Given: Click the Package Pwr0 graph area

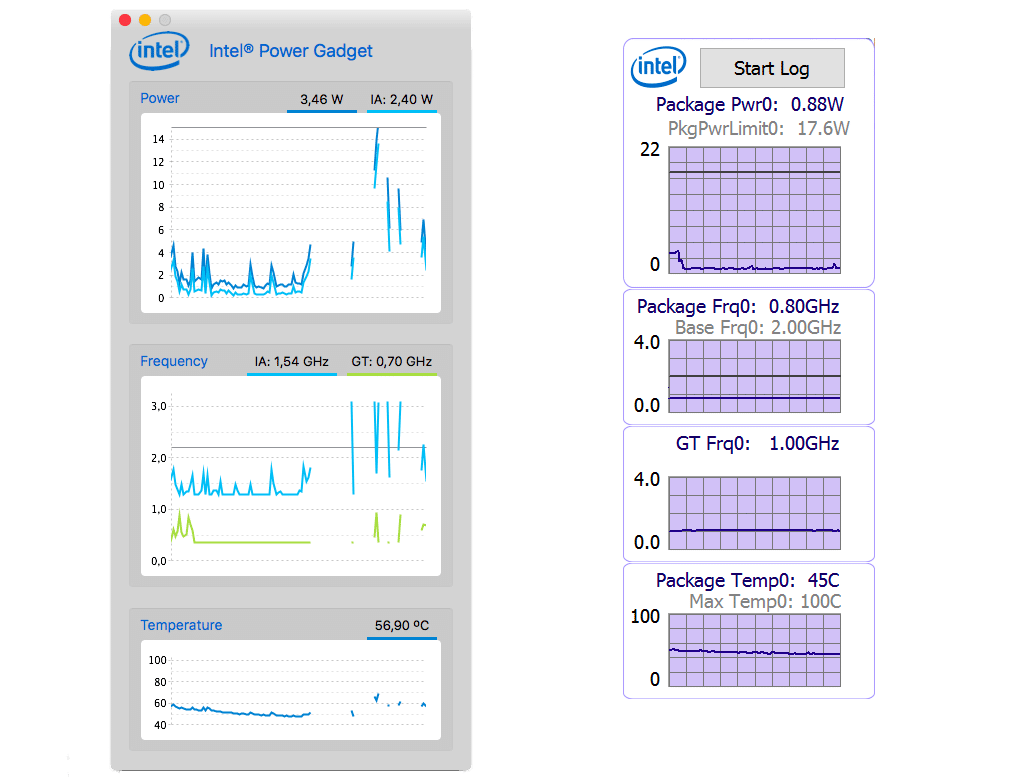Looking at the screenshot, I should (x=753, y=210).
